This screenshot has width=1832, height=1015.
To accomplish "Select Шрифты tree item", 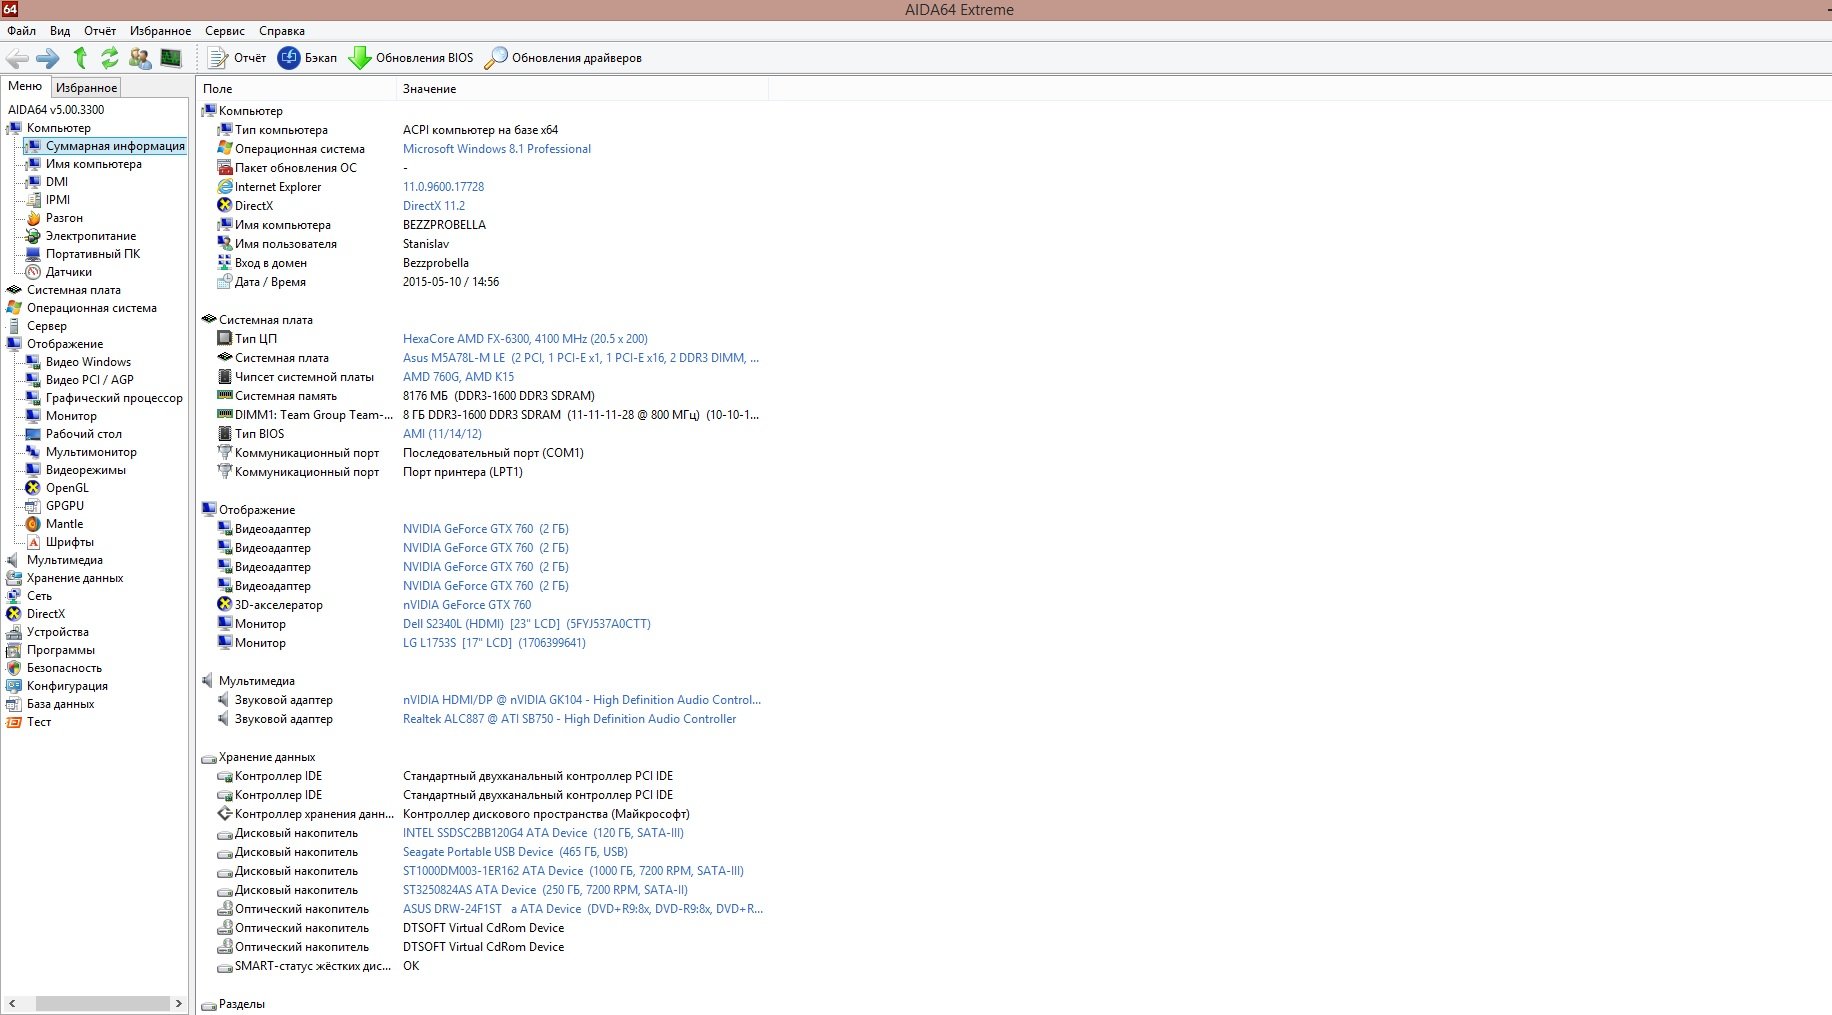I will (x=70, y=542).
